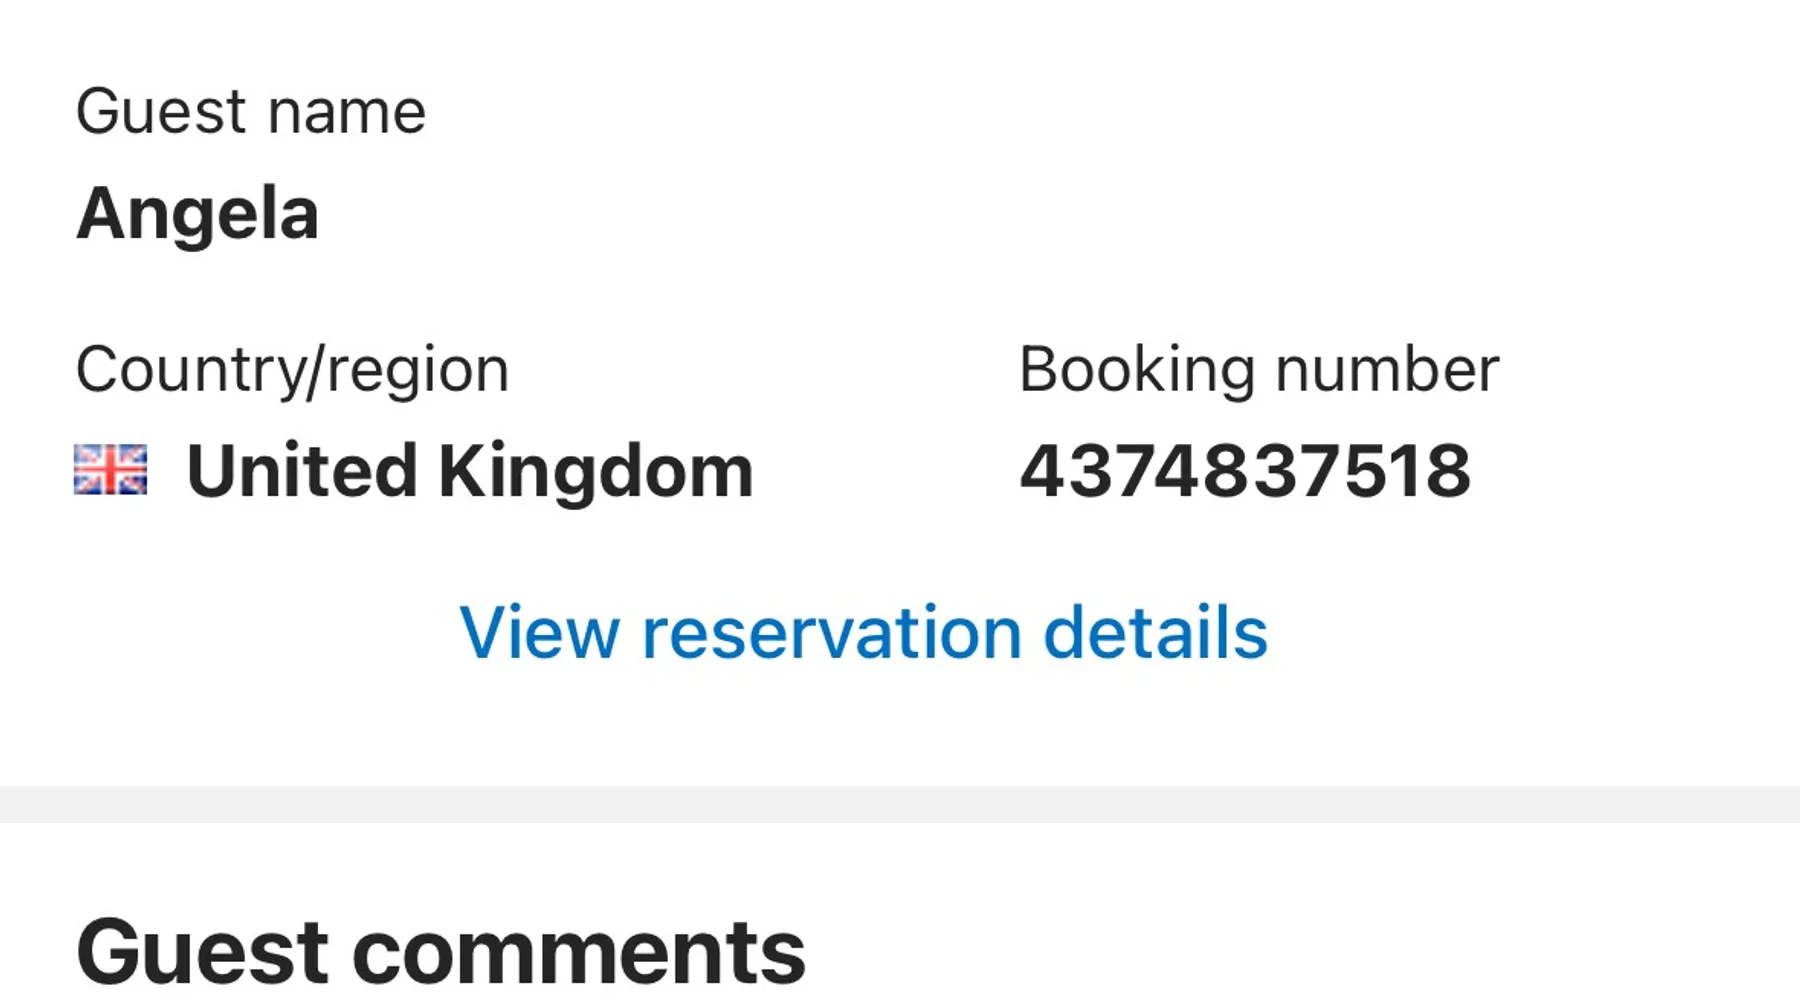Select the United Kingdom country text
1800x1000 pixels.
pyautogui.click(x=469, y=471)
